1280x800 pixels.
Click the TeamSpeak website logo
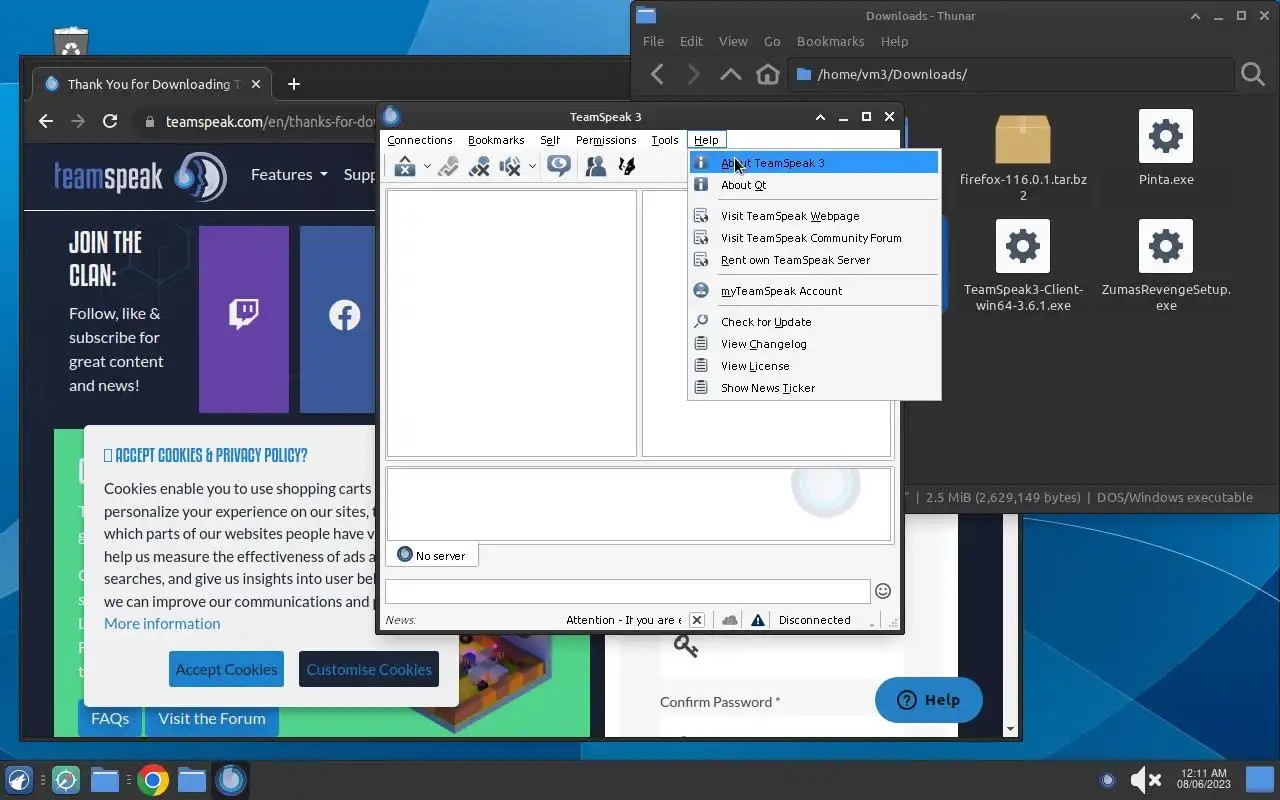pos(140,176)
